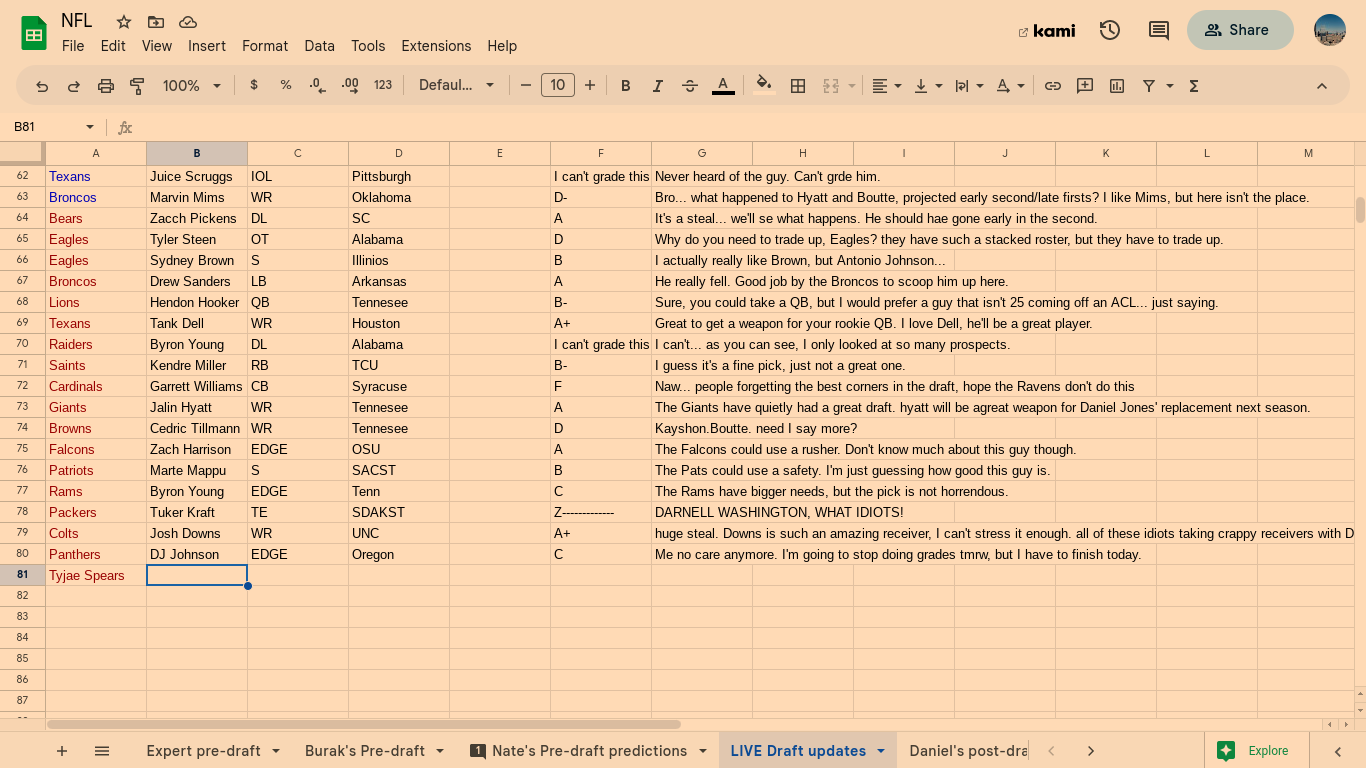
Task: Open the font family dropdown
Action: pyautogui.click(x=457, y=86)
